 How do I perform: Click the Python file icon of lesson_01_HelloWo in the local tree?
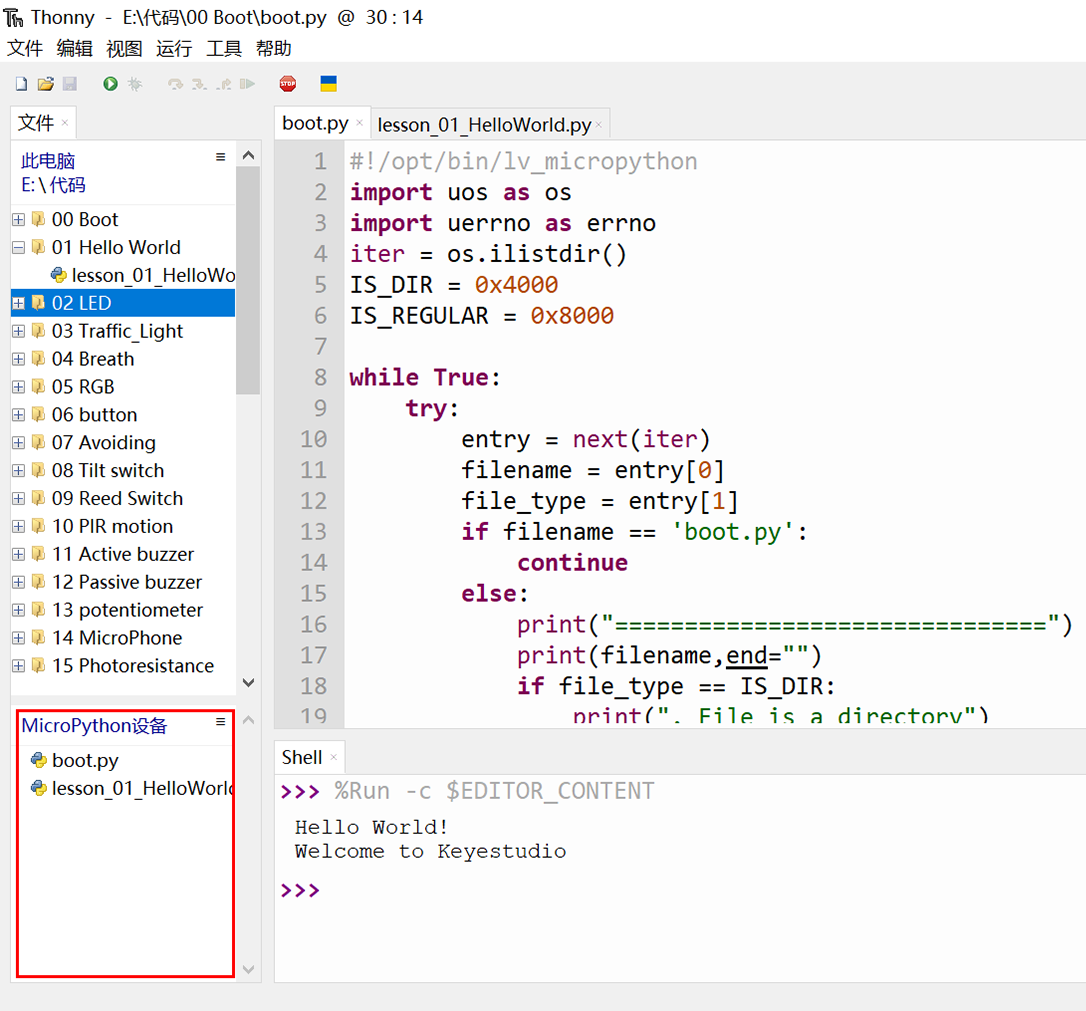point(59,275)
